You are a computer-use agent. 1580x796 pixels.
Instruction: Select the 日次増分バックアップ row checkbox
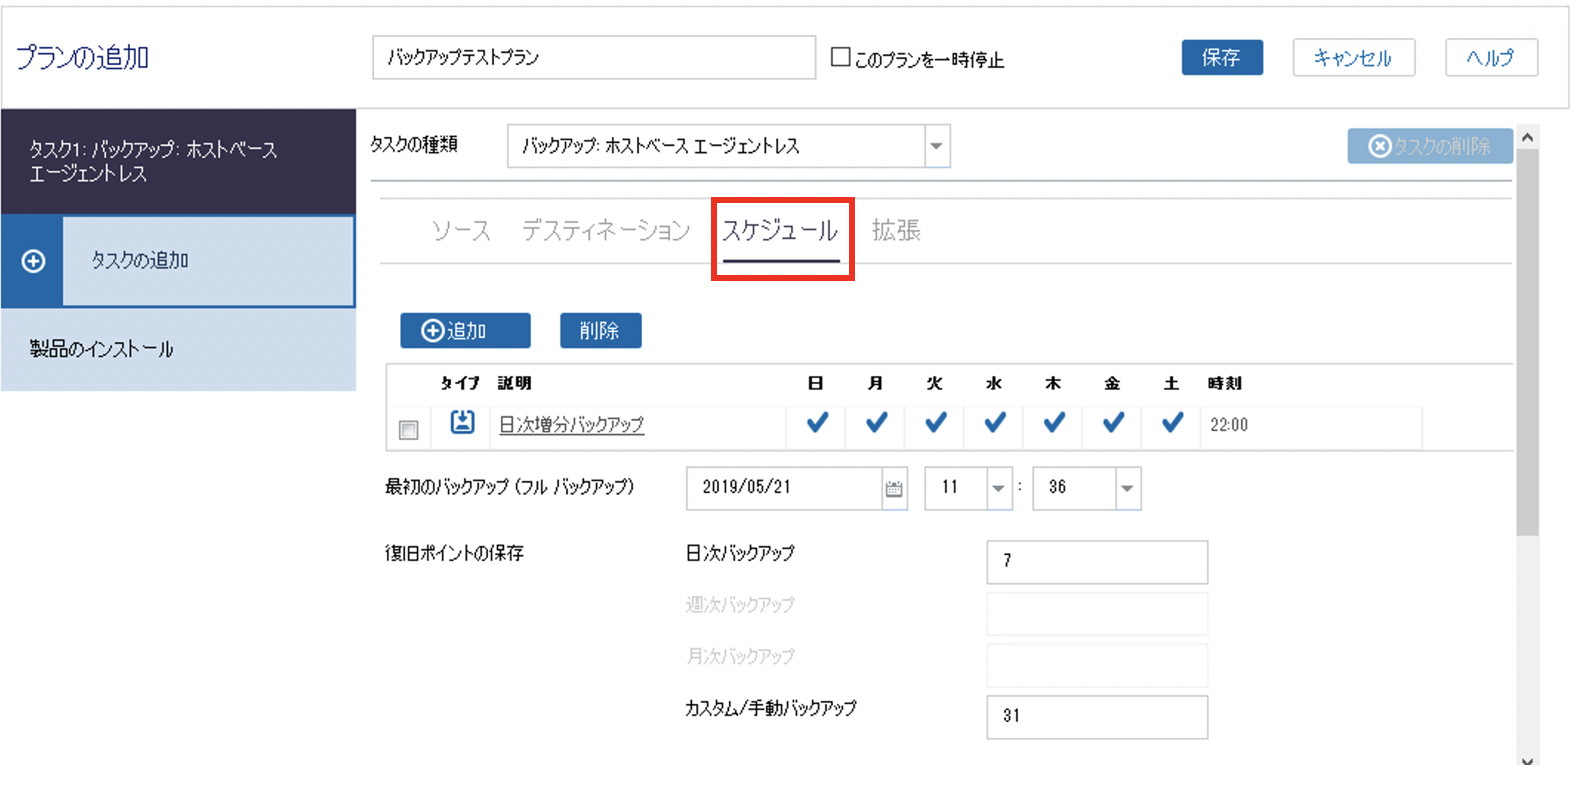pos(408,429)
